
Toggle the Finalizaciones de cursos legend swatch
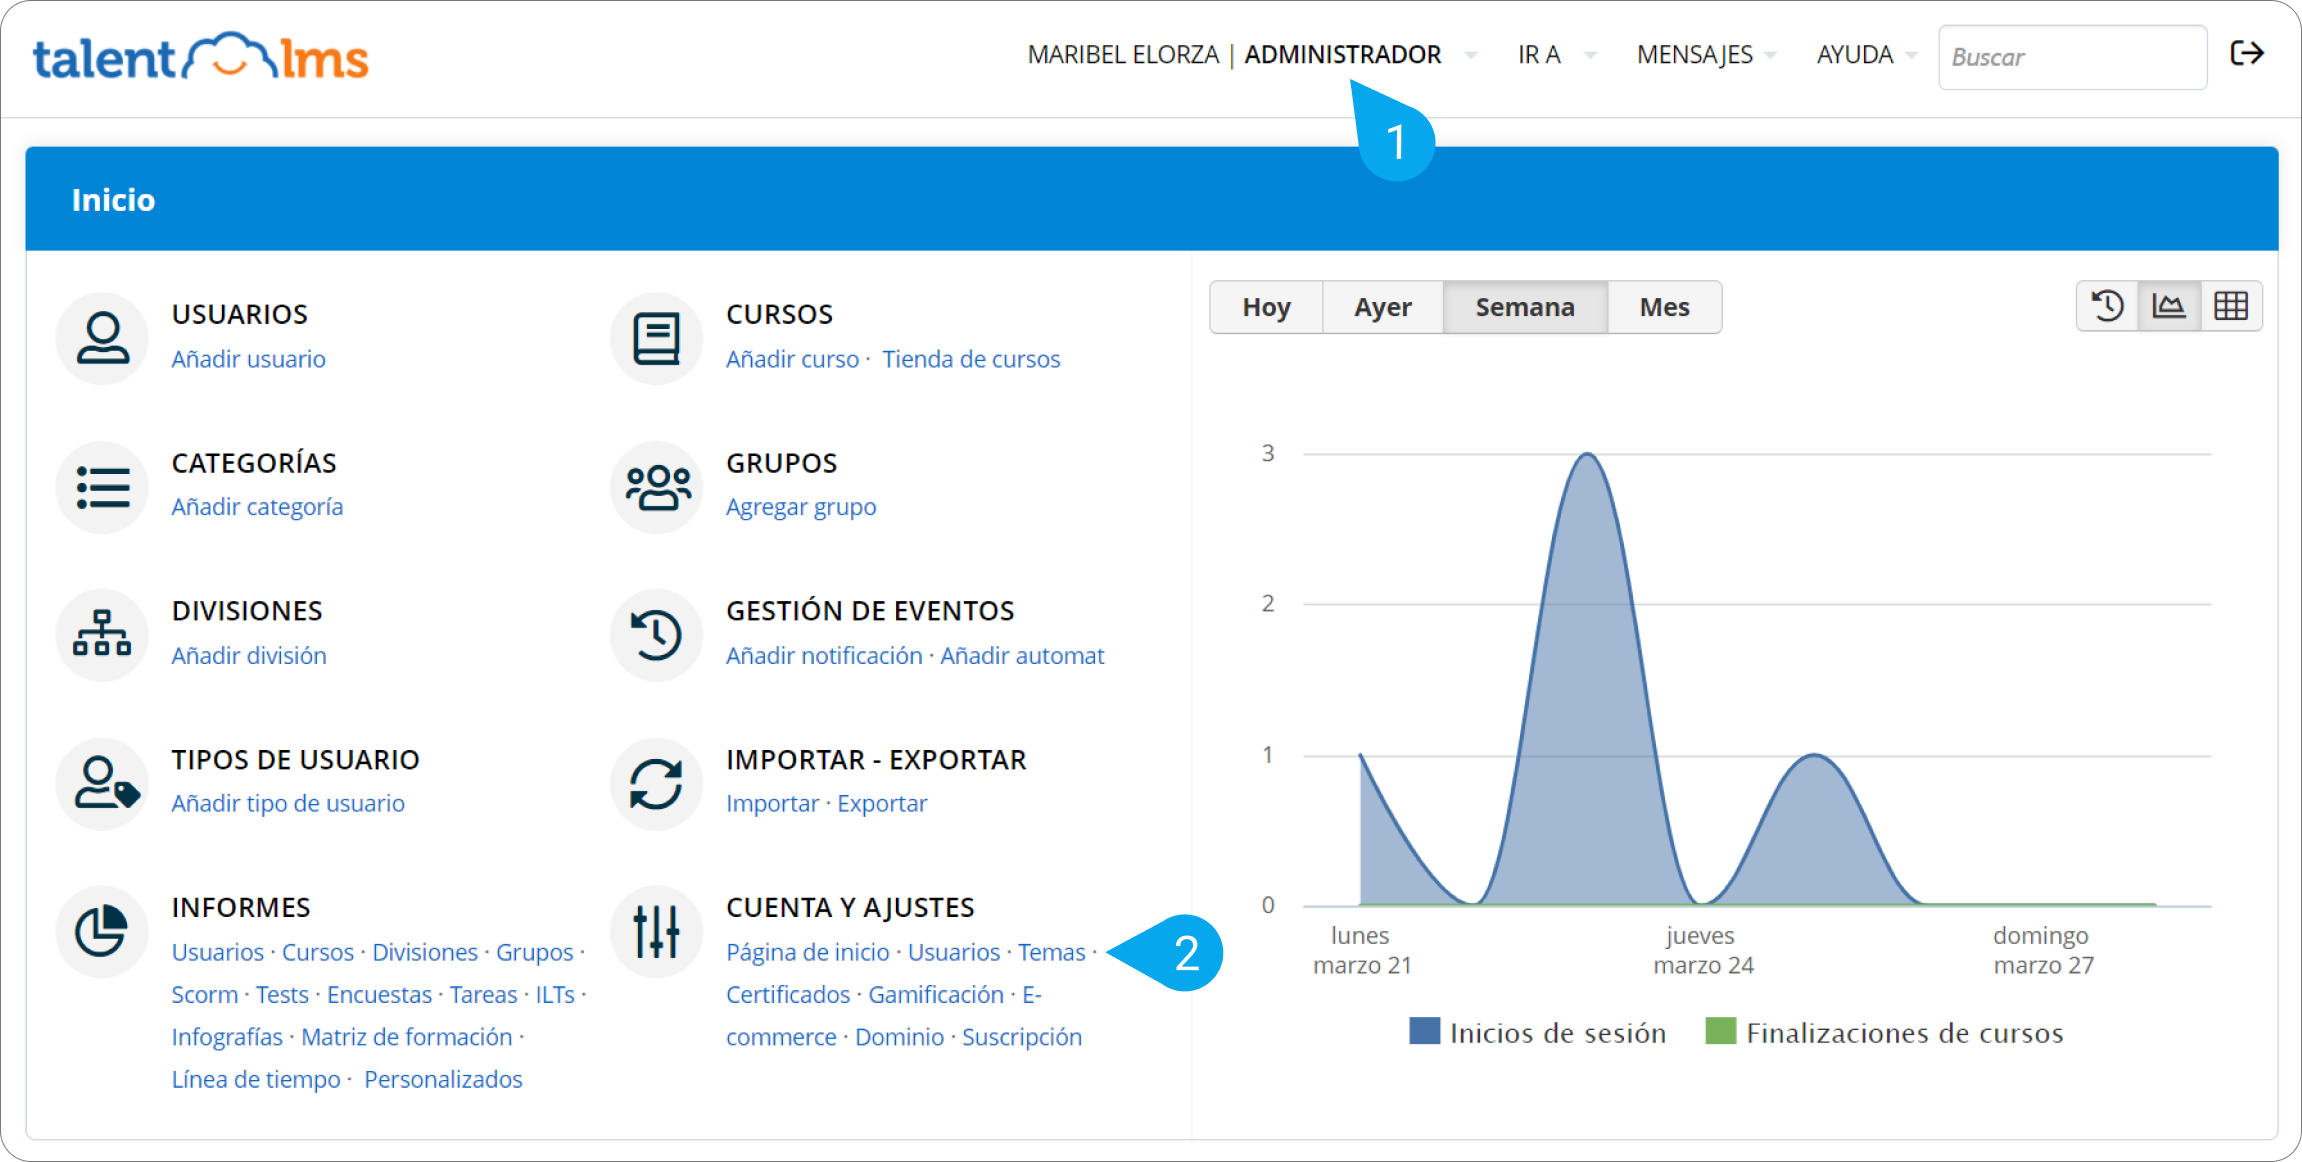pyautogui.click(x=1720, y=1031)
